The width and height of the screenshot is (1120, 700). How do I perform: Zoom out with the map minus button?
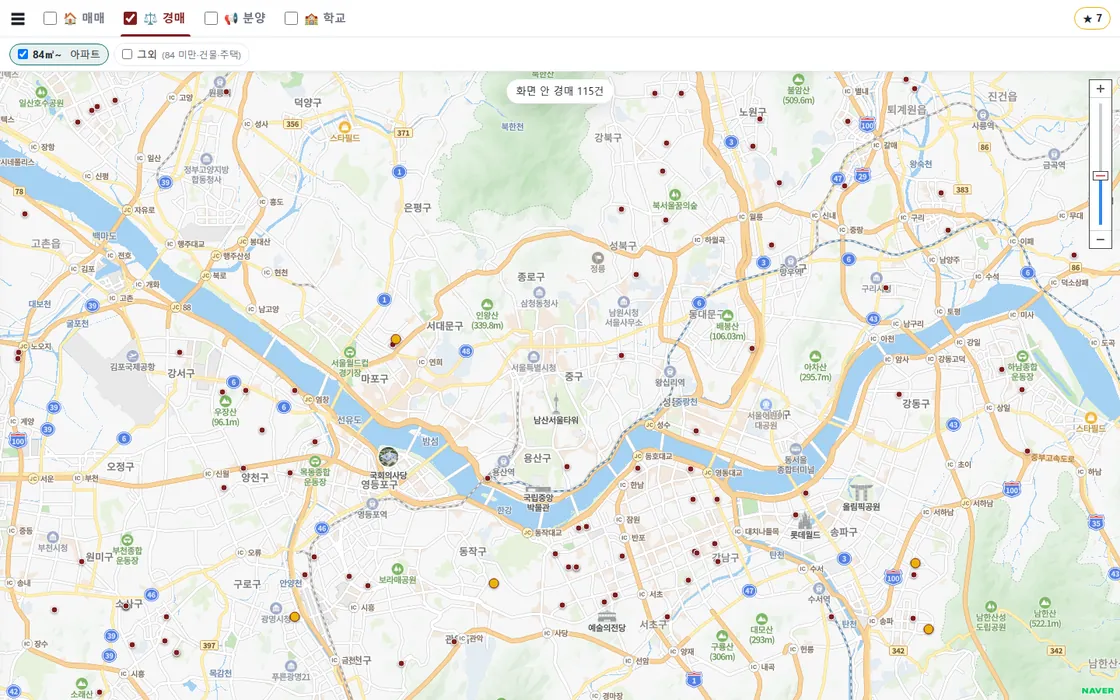point(1100,239)
